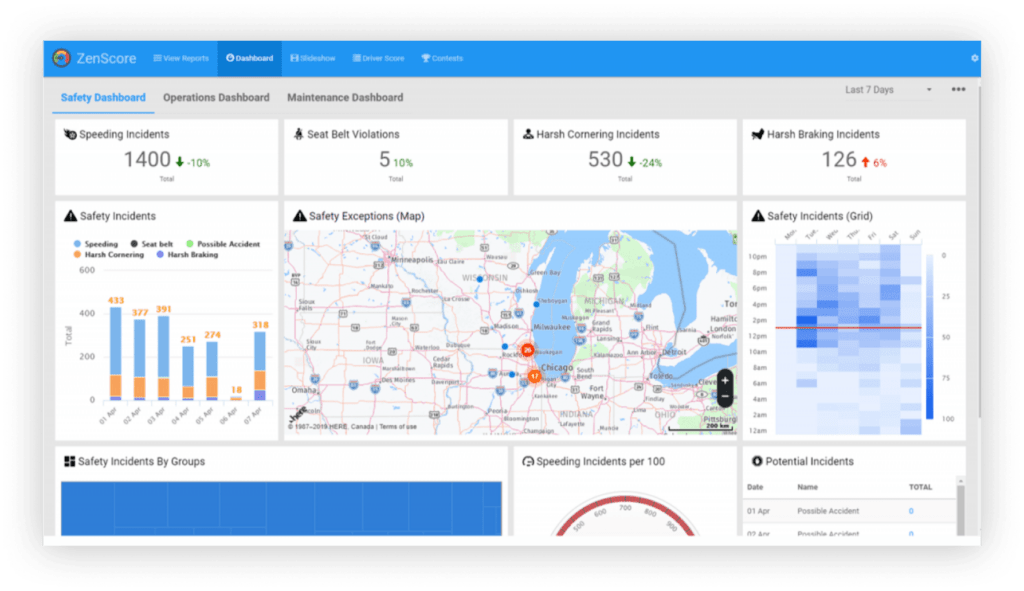Click the Safety Exceptions (Map) warning icon
Viewport: 1024px width, 591px height.
click(x=300, y=216)
